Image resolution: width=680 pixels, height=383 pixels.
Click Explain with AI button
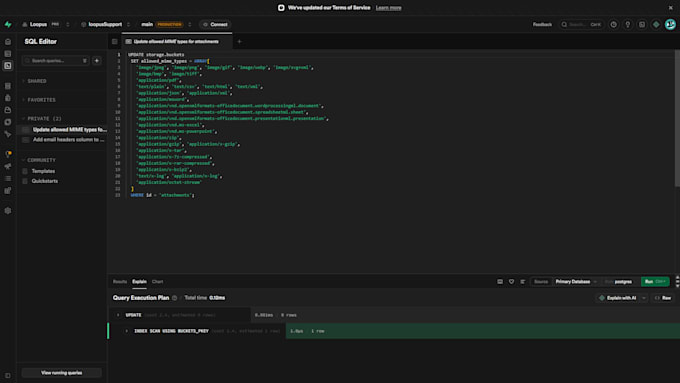618,298
